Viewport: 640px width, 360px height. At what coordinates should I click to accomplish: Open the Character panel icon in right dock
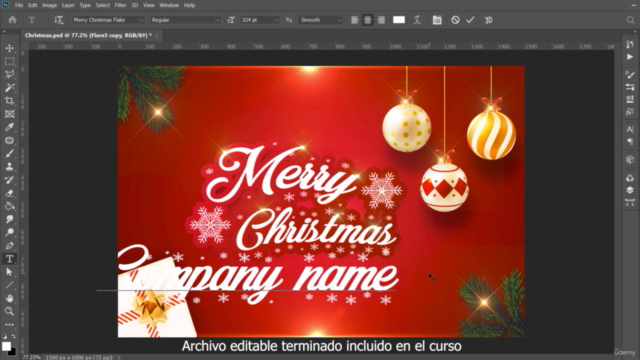click(630, 129)
